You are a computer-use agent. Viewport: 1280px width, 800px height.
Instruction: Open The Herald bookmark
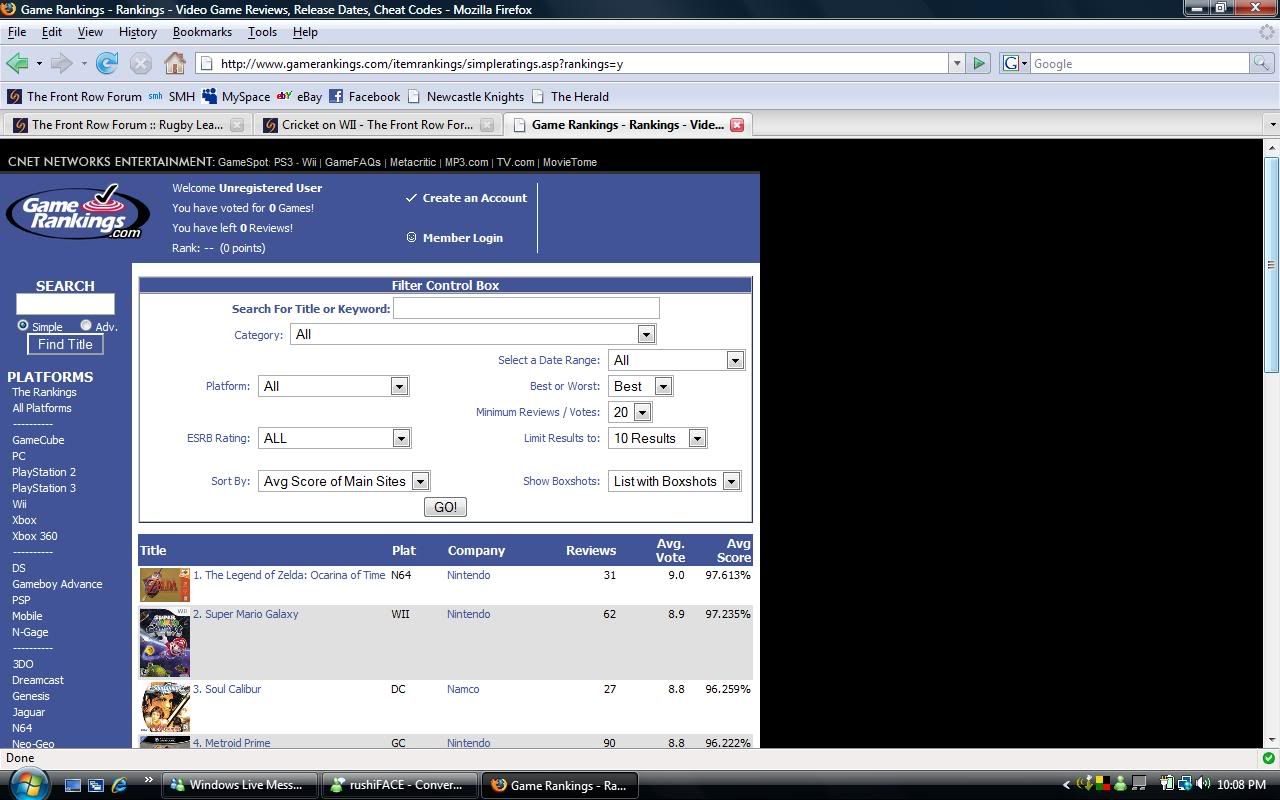[x=570, y=97]
